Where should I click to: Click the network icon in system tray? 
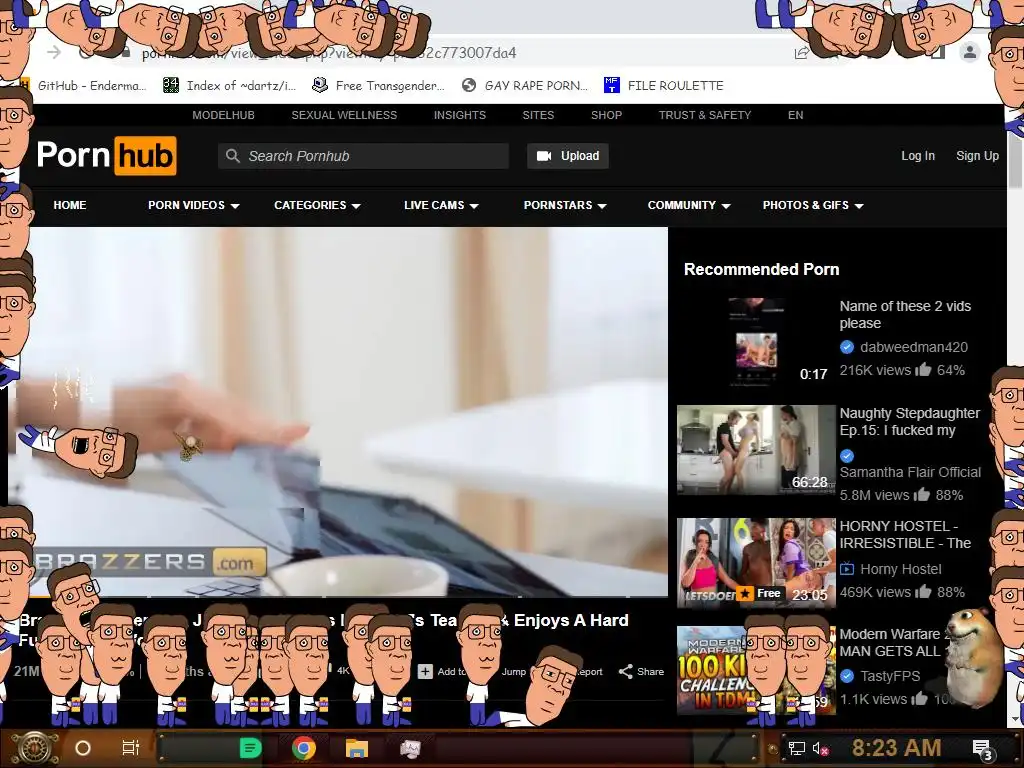coord(796,748)
